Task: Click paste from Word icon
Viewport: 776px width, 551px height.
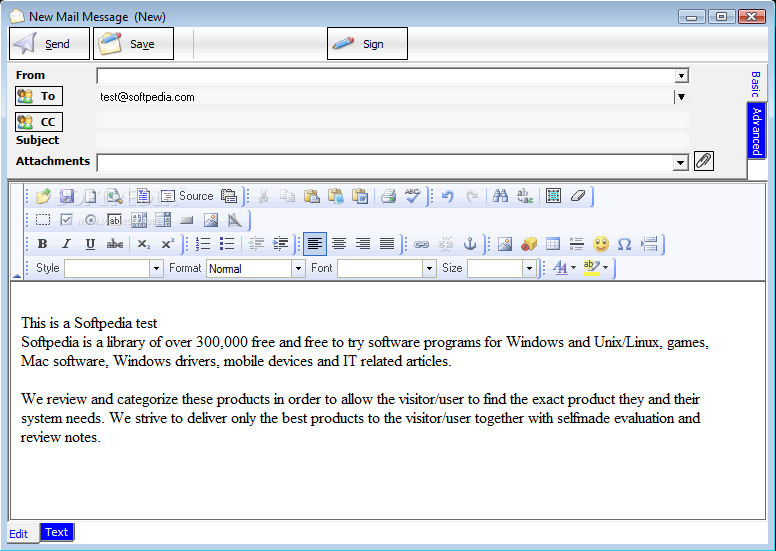Action: point(360,196)
